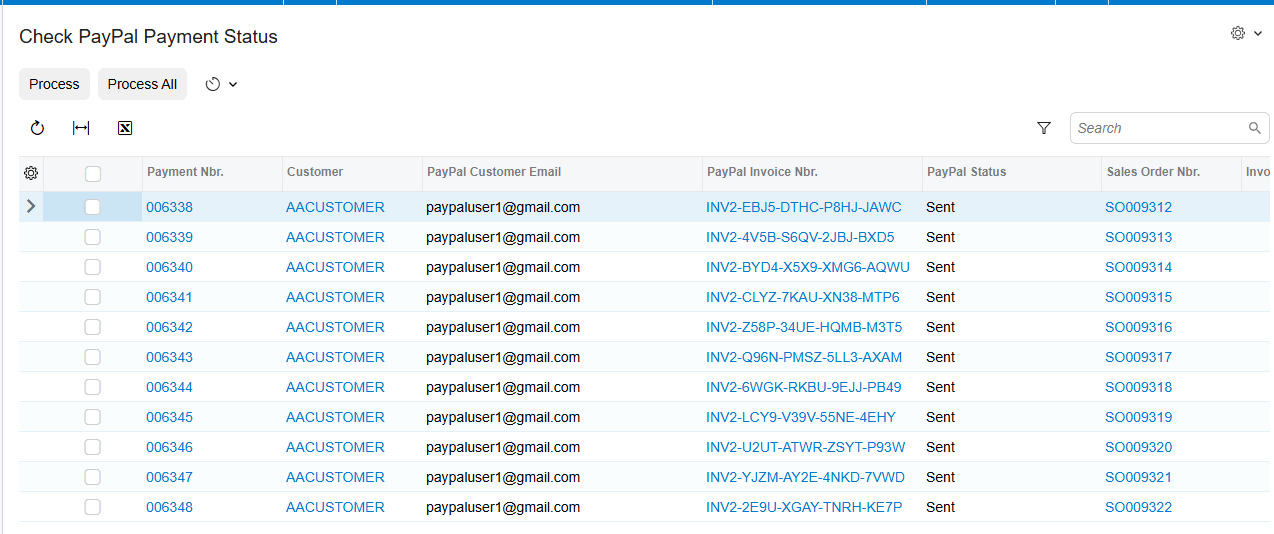Open invoice INV2-4V5B-S6QV-2JBJ-BXD5
Image resolution: width=1274 pixels, height=534 pixels.
point(800,237)
